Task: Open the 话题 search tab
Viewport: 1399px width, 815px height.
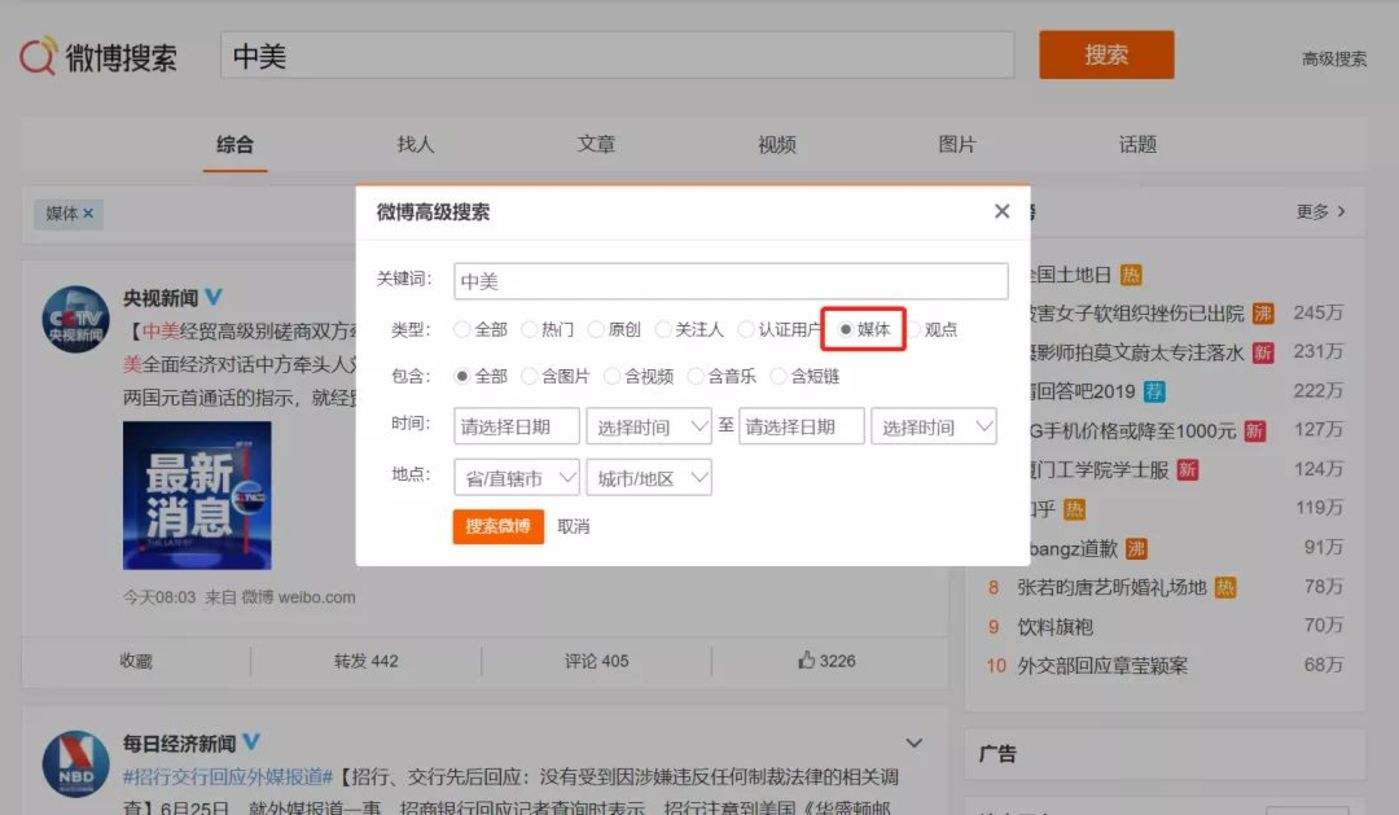Action: (x=1136, y=145)
